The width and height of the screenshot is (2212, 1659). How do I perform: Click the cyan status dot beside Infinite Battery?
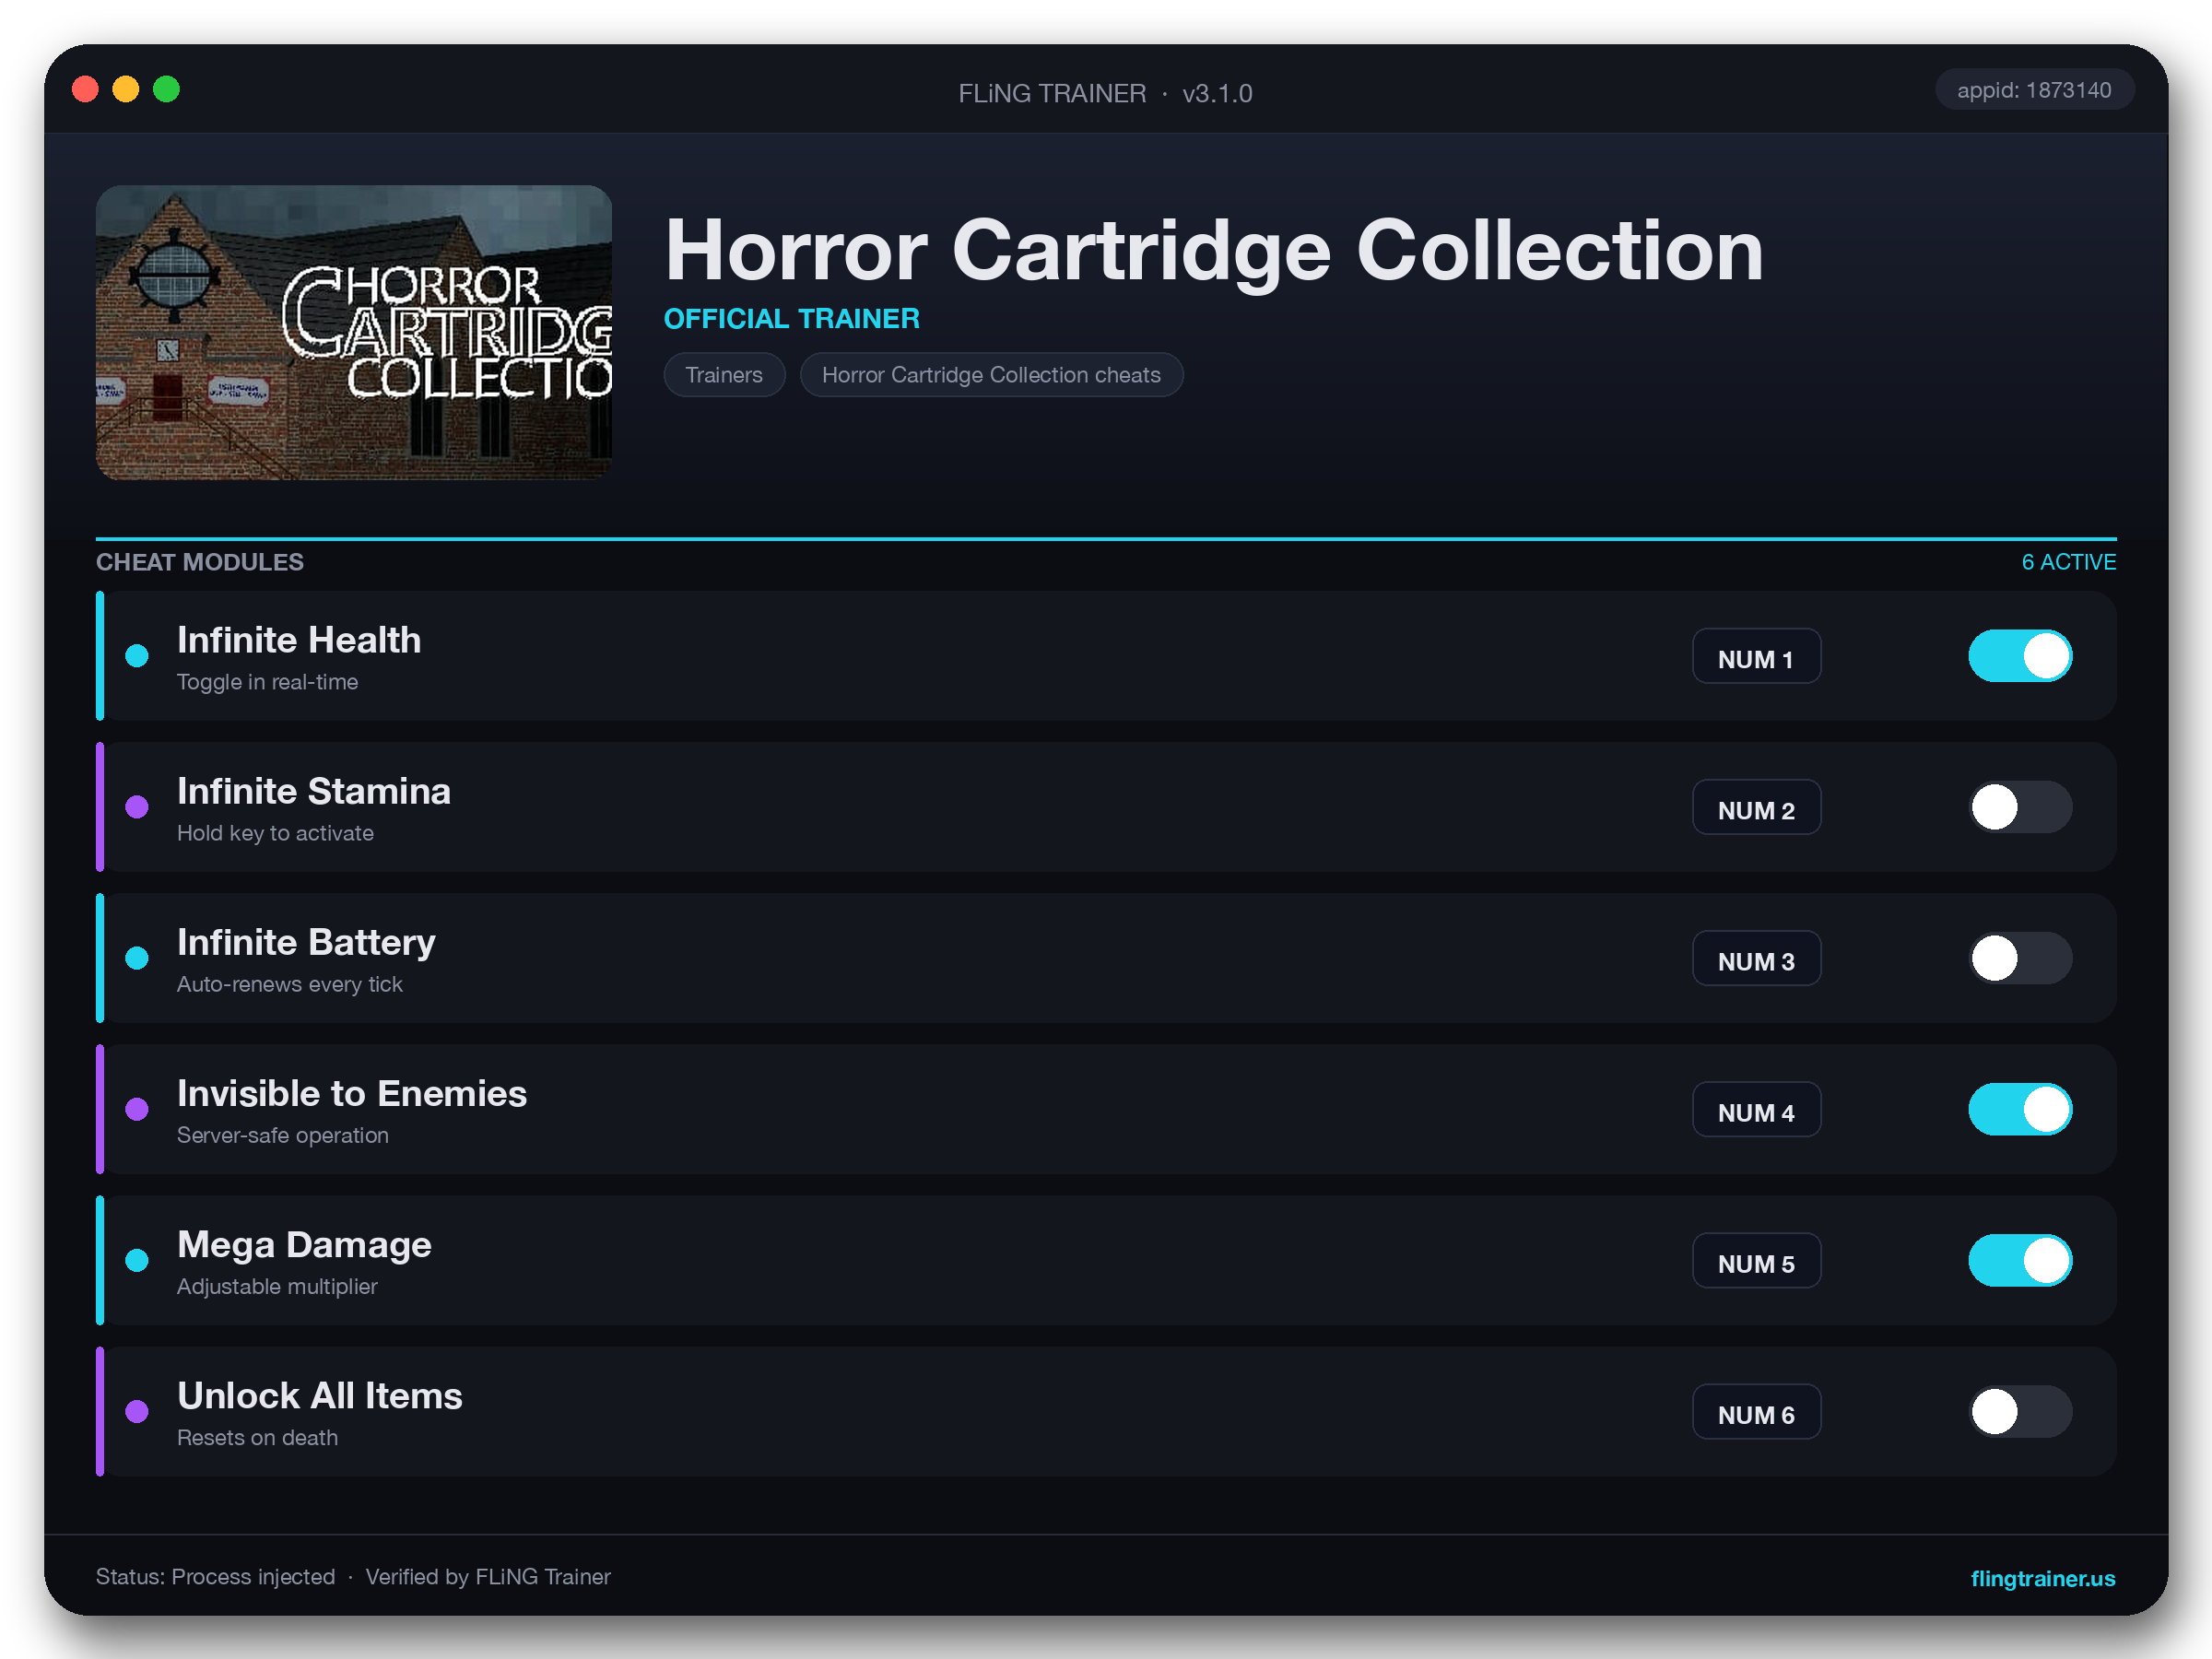[137, 958]
